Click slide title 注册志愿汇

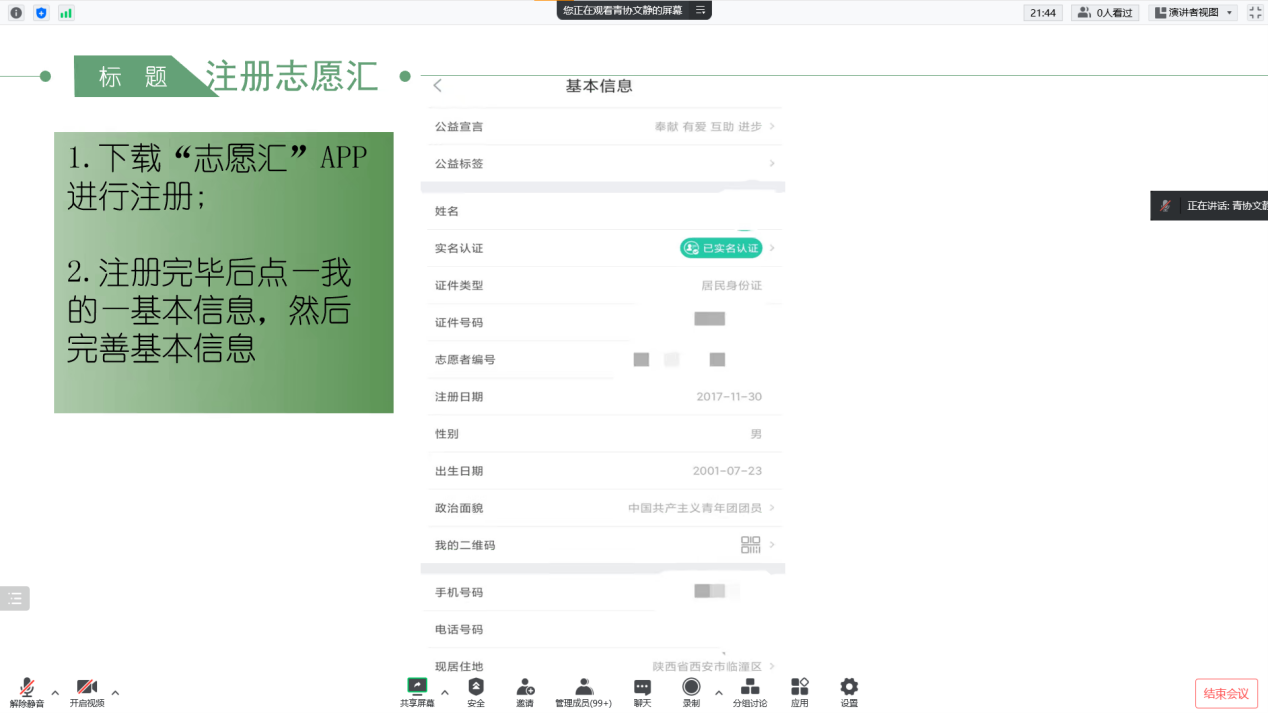click(292, 77)
